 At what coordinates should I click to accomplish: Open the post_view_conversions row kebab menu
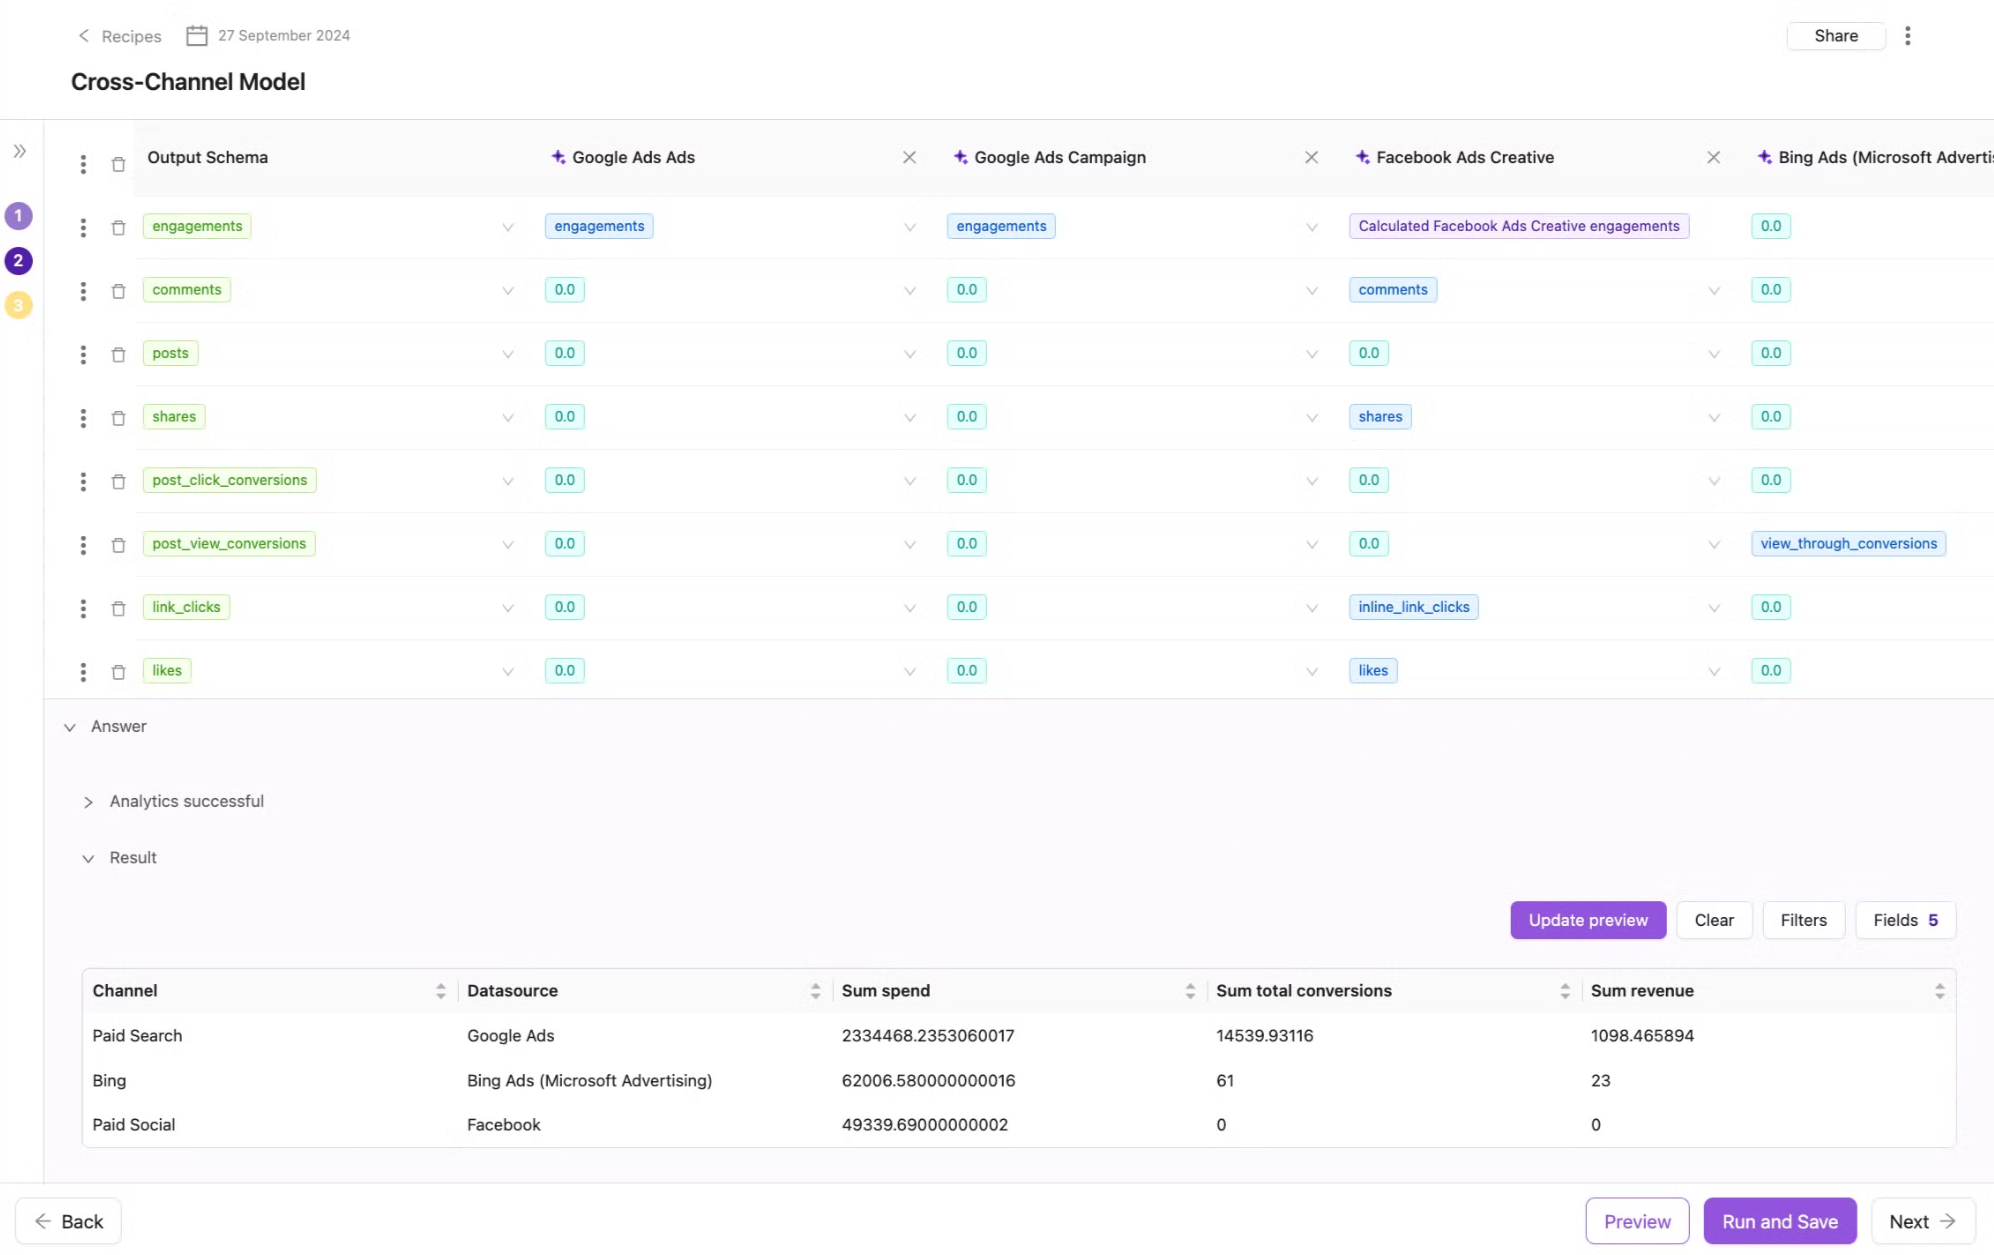[83, 545]
